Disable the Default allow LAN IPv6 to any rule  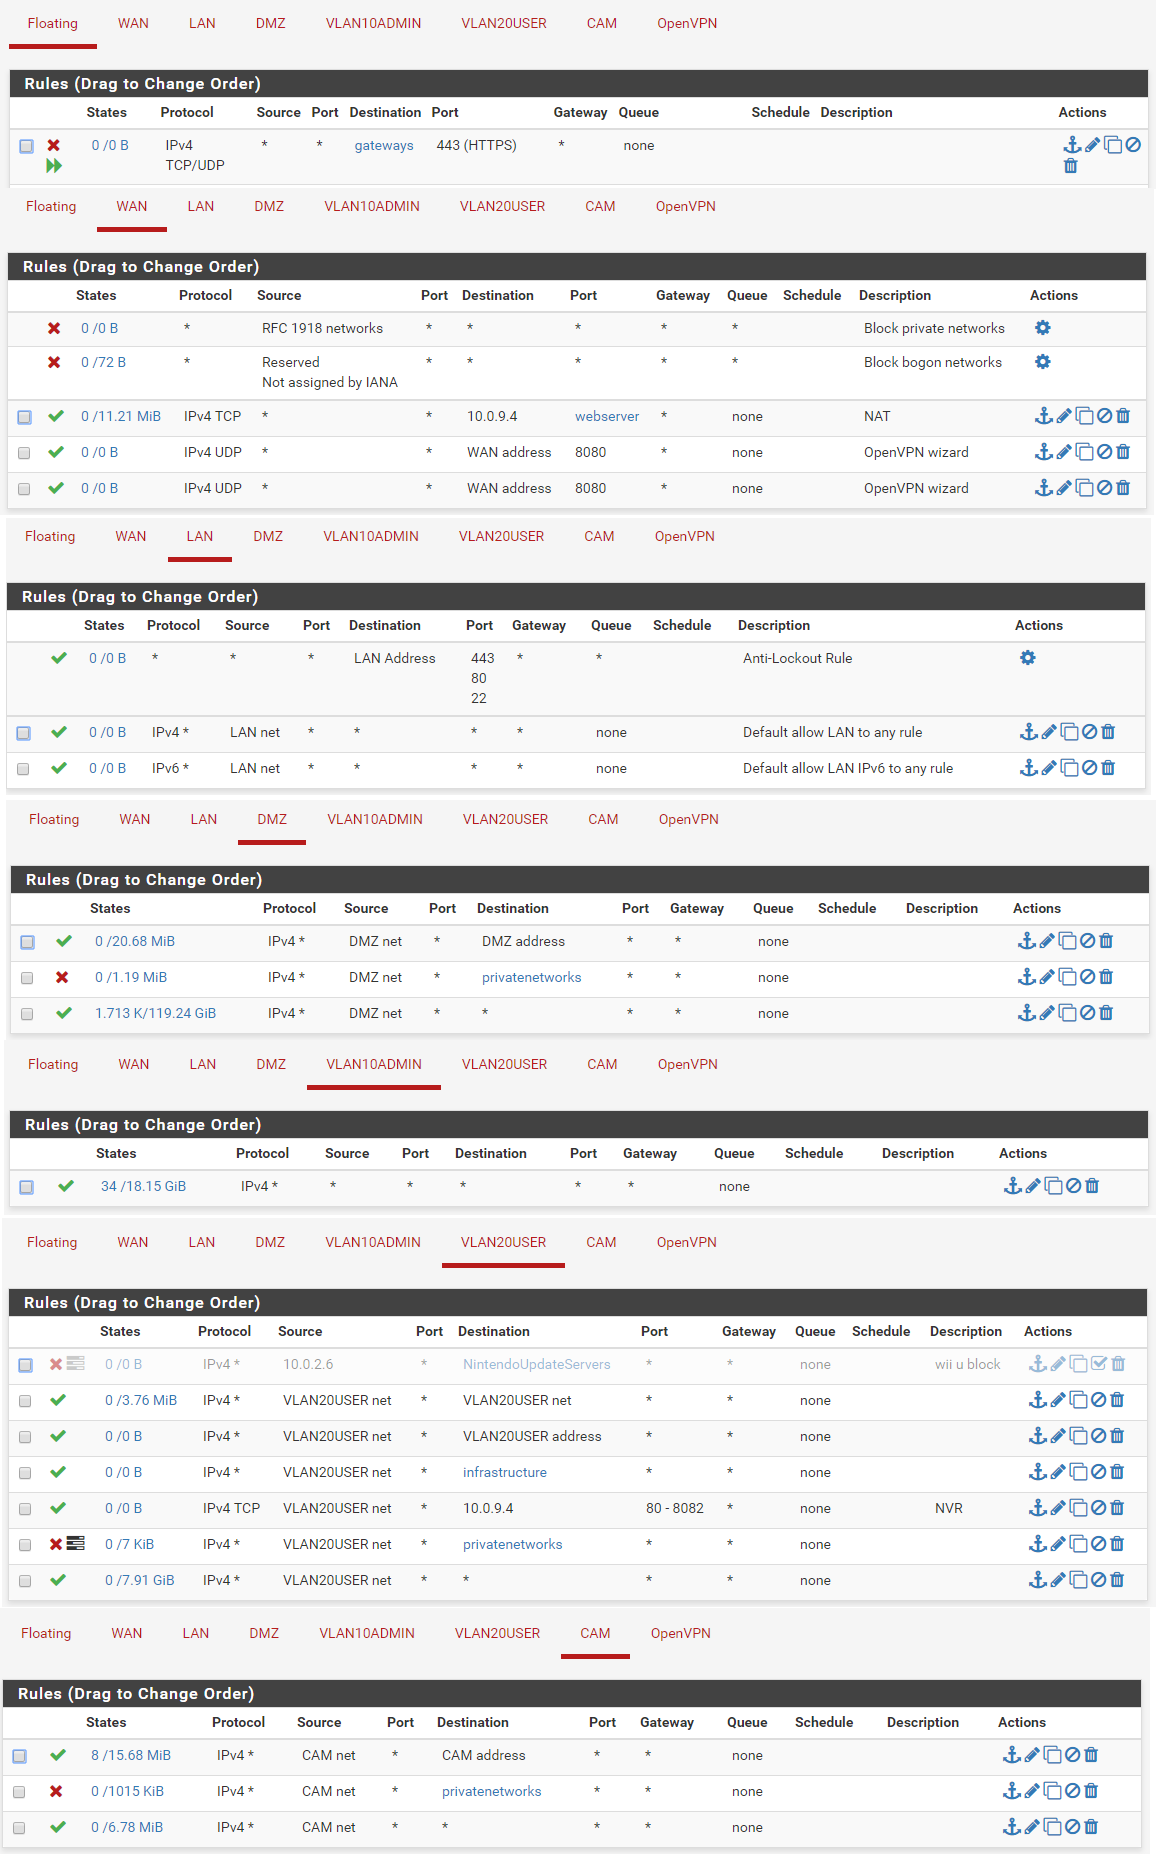pos(1090,768)
